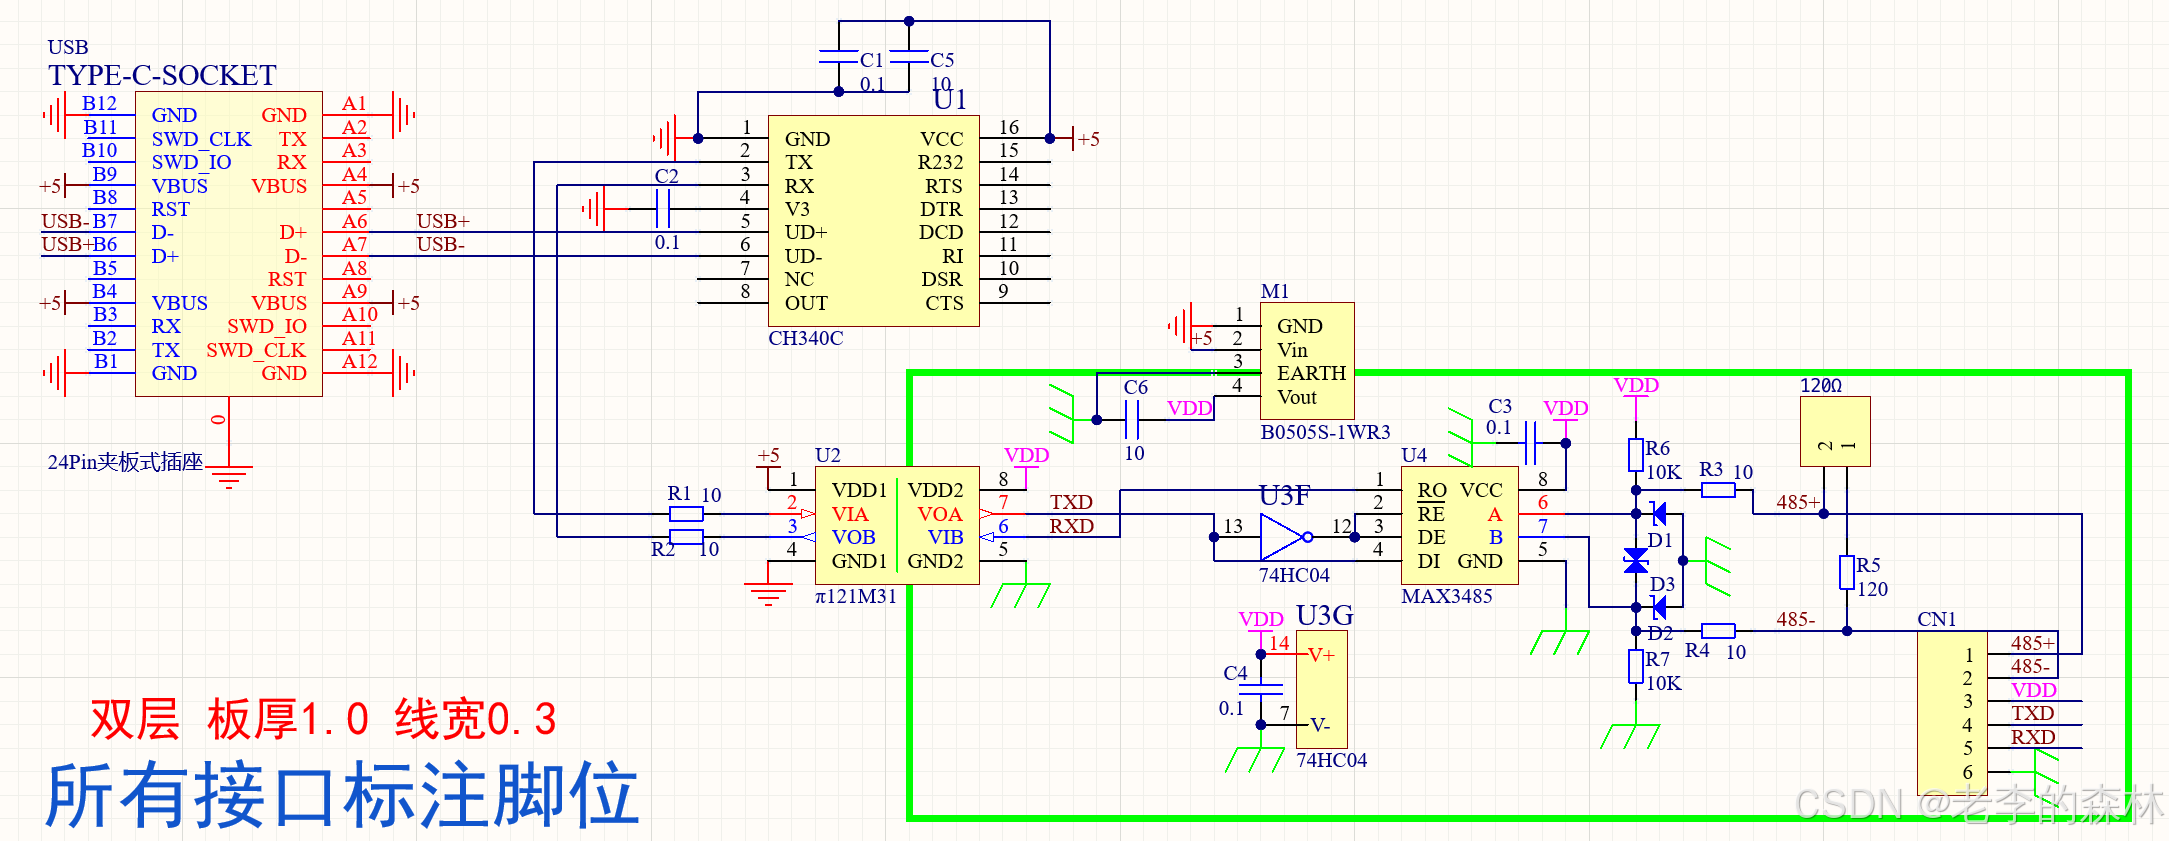2169x841 pixels.
Task: Select the U3F inverter triangle symbol
Action: click(x=1286, y=537)
